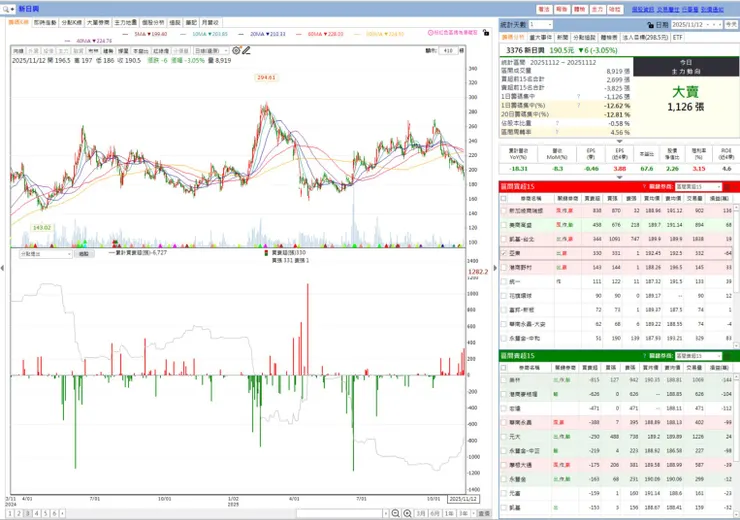Collapse panel with left edge arrow
This screenshot has width=740, height=520.
pos(2,268)
